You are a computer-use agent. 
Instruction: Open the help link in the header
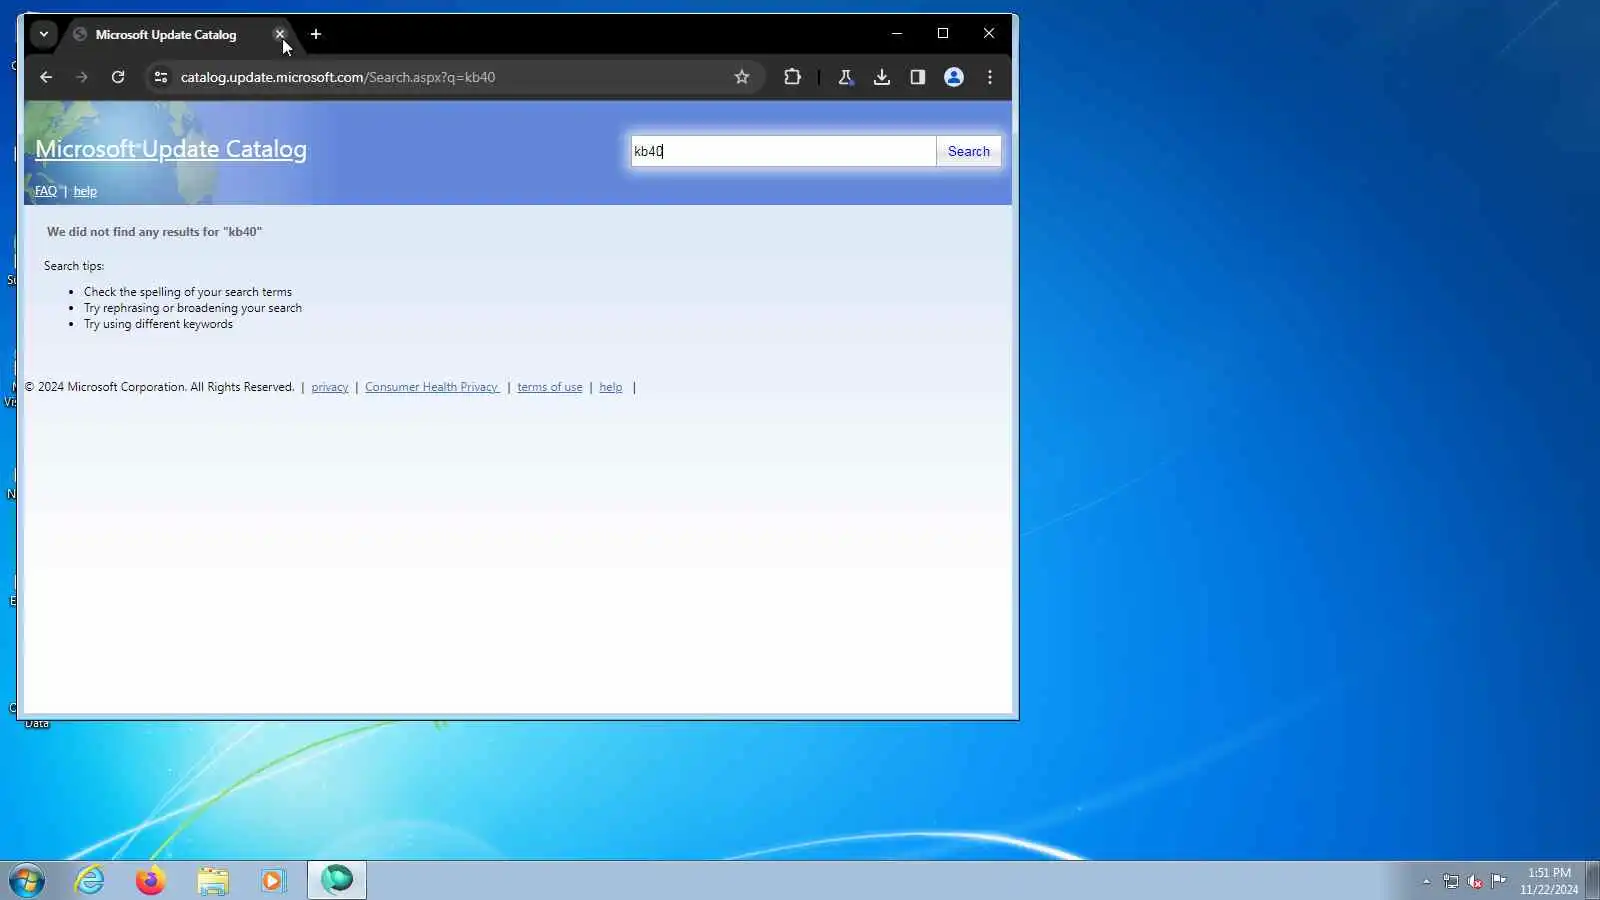85,191
